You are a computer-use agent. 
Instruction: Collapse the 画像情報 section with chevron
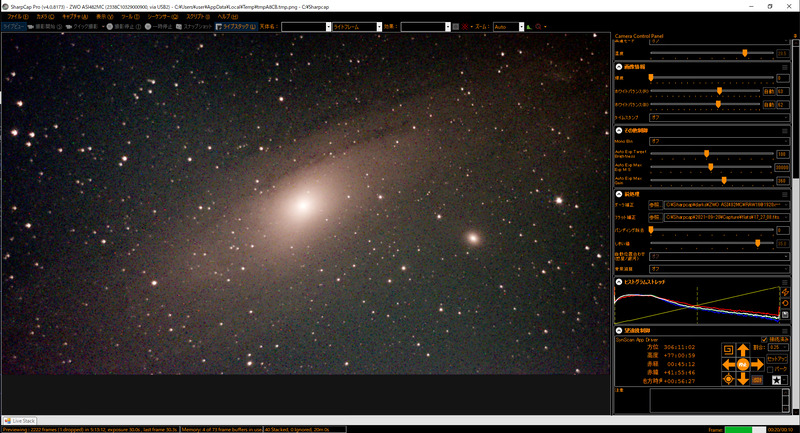(619, 67)
